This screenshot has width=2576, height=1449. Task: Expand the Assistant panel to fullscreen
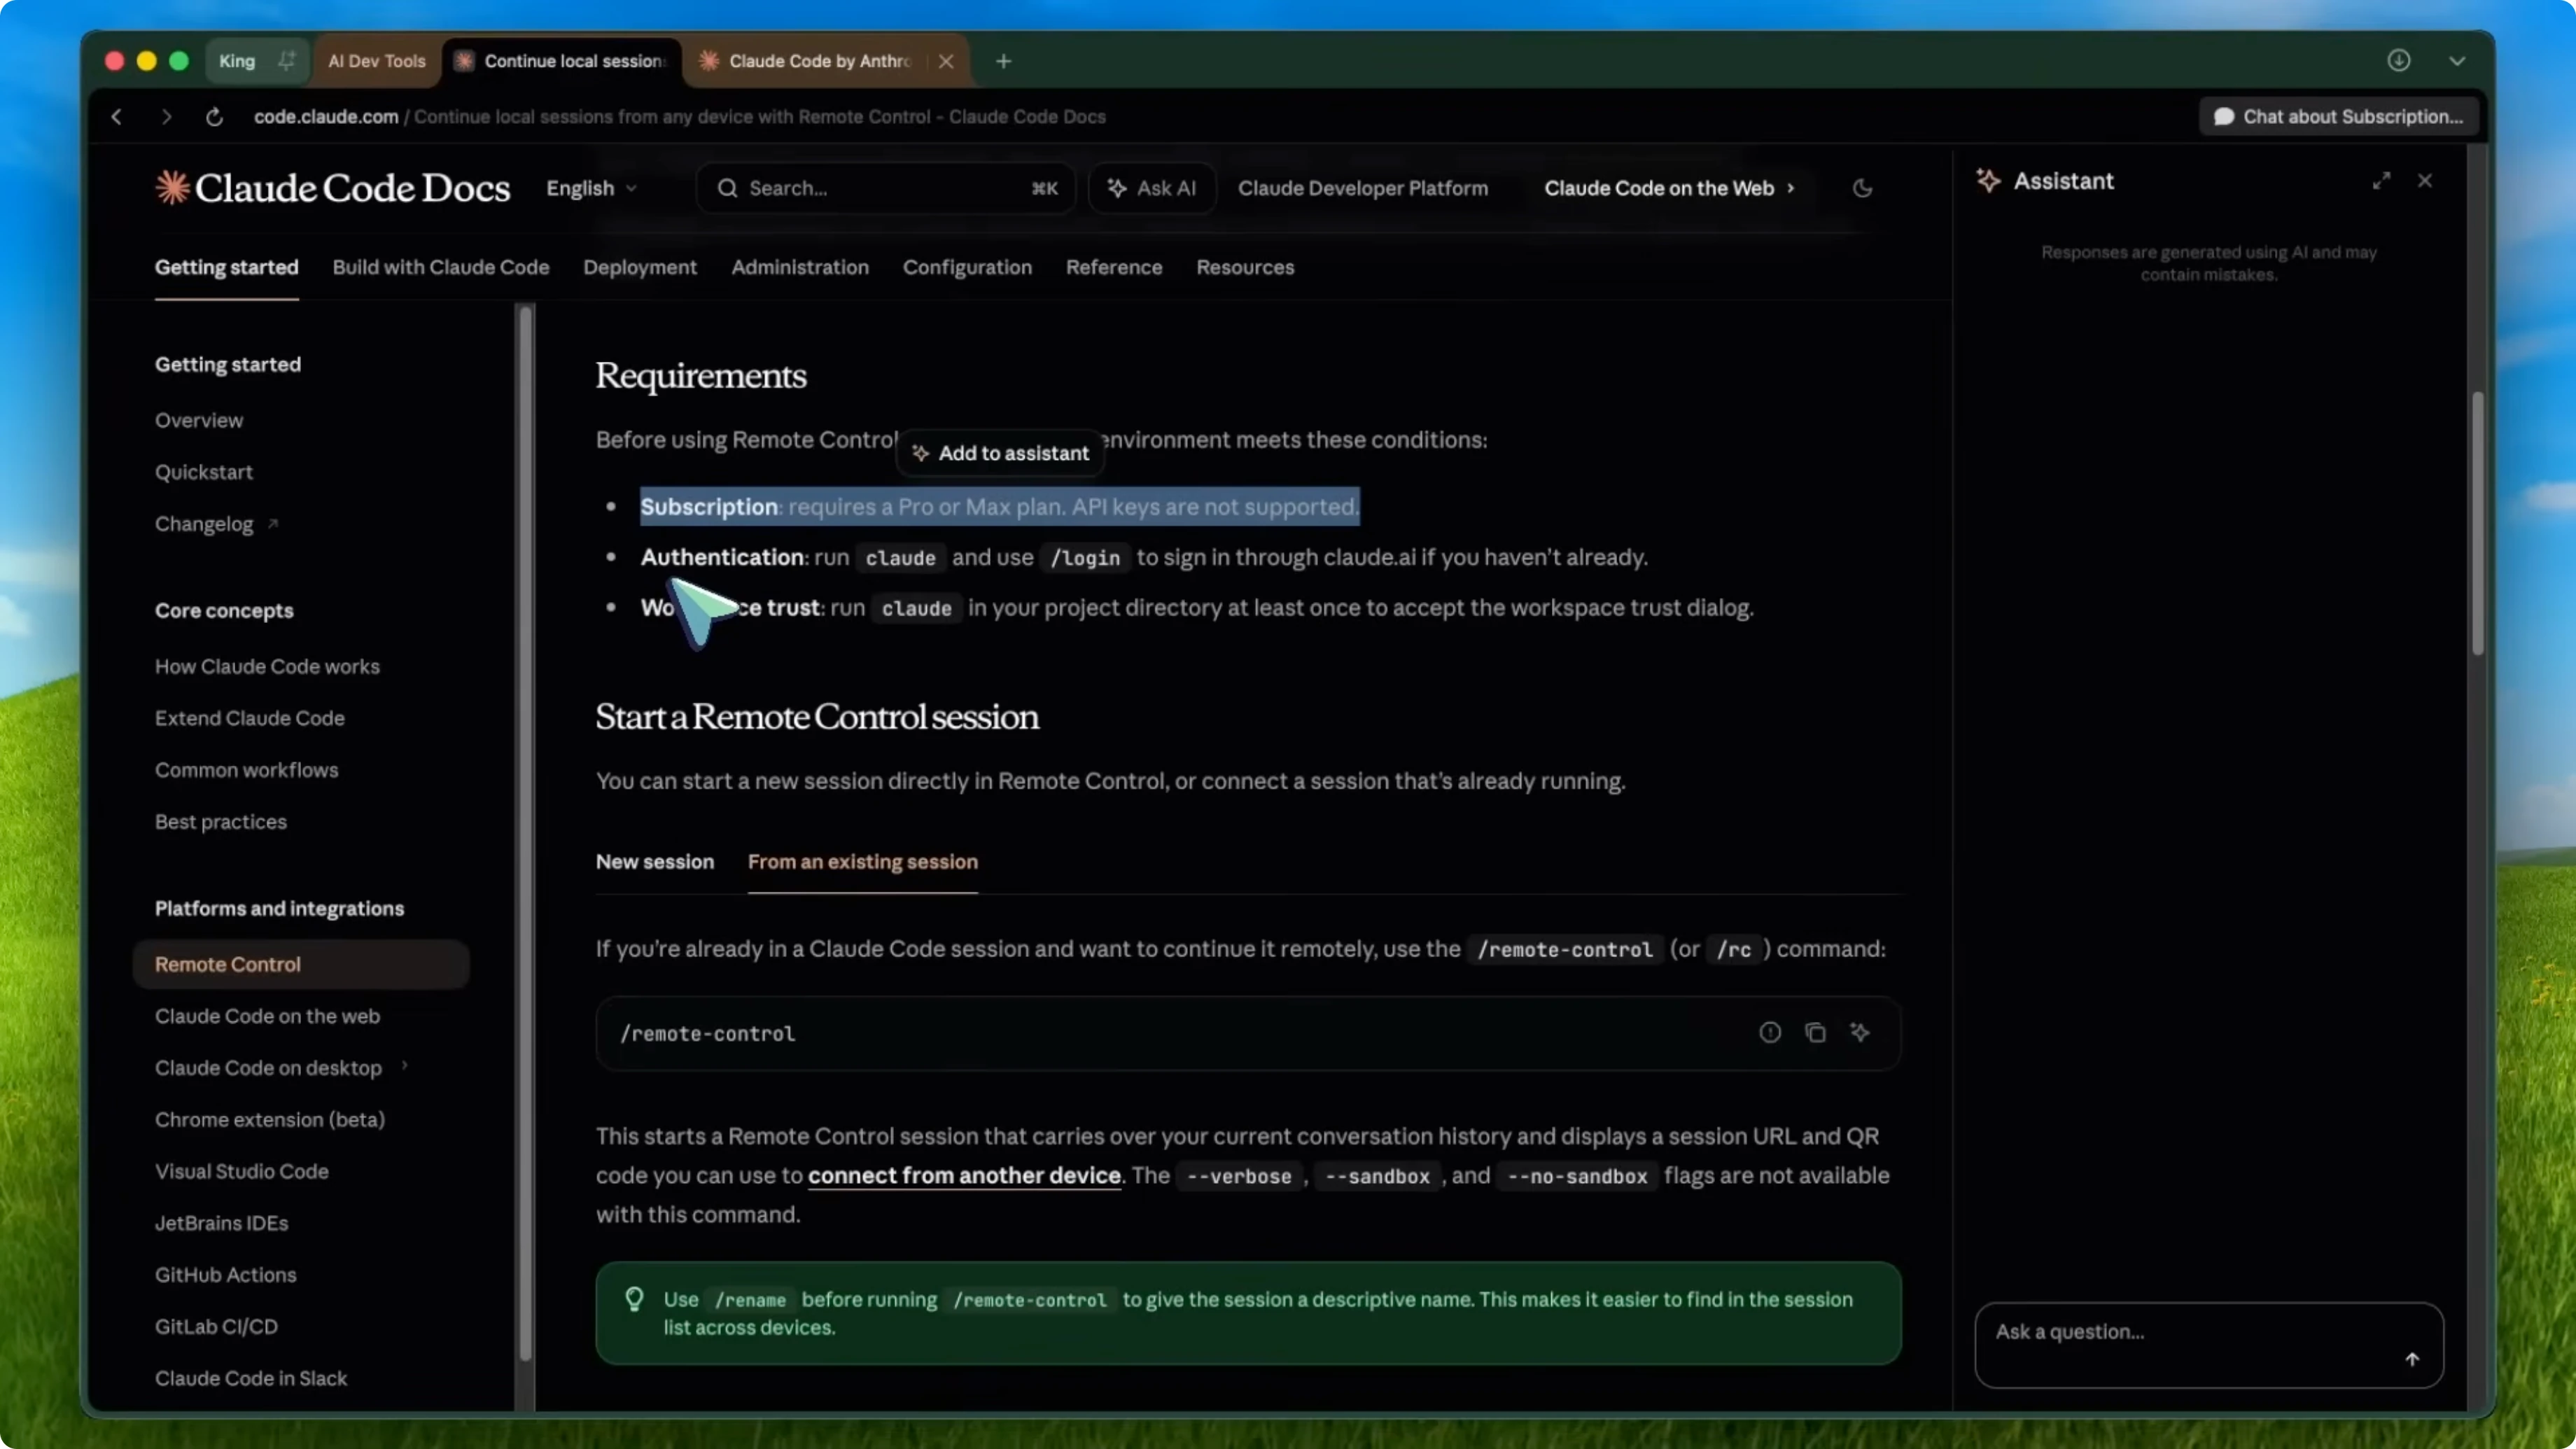pos(2382,181)
